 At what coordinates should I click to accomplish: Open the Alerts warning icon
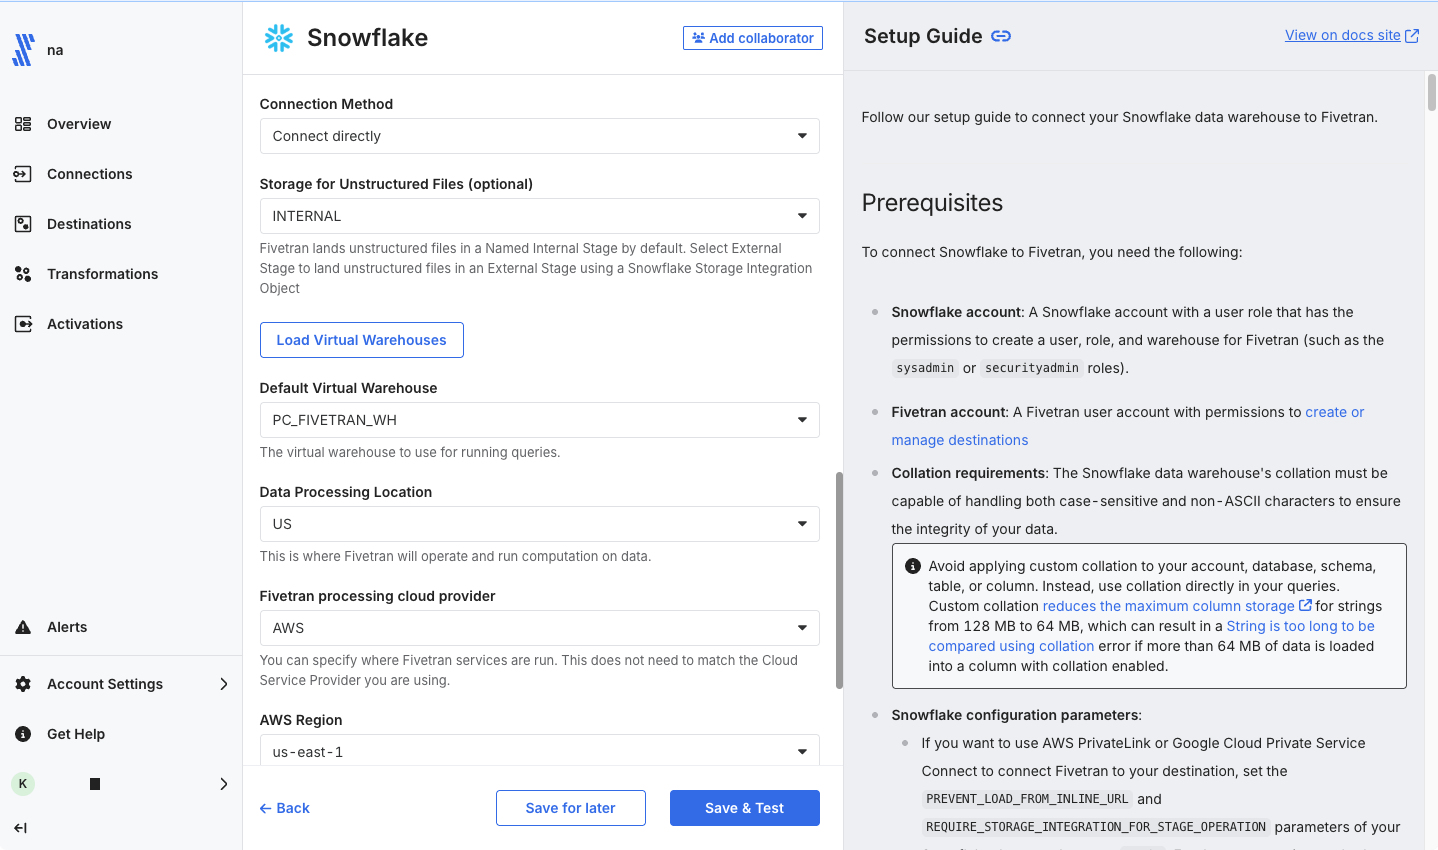tap(23, 627)
